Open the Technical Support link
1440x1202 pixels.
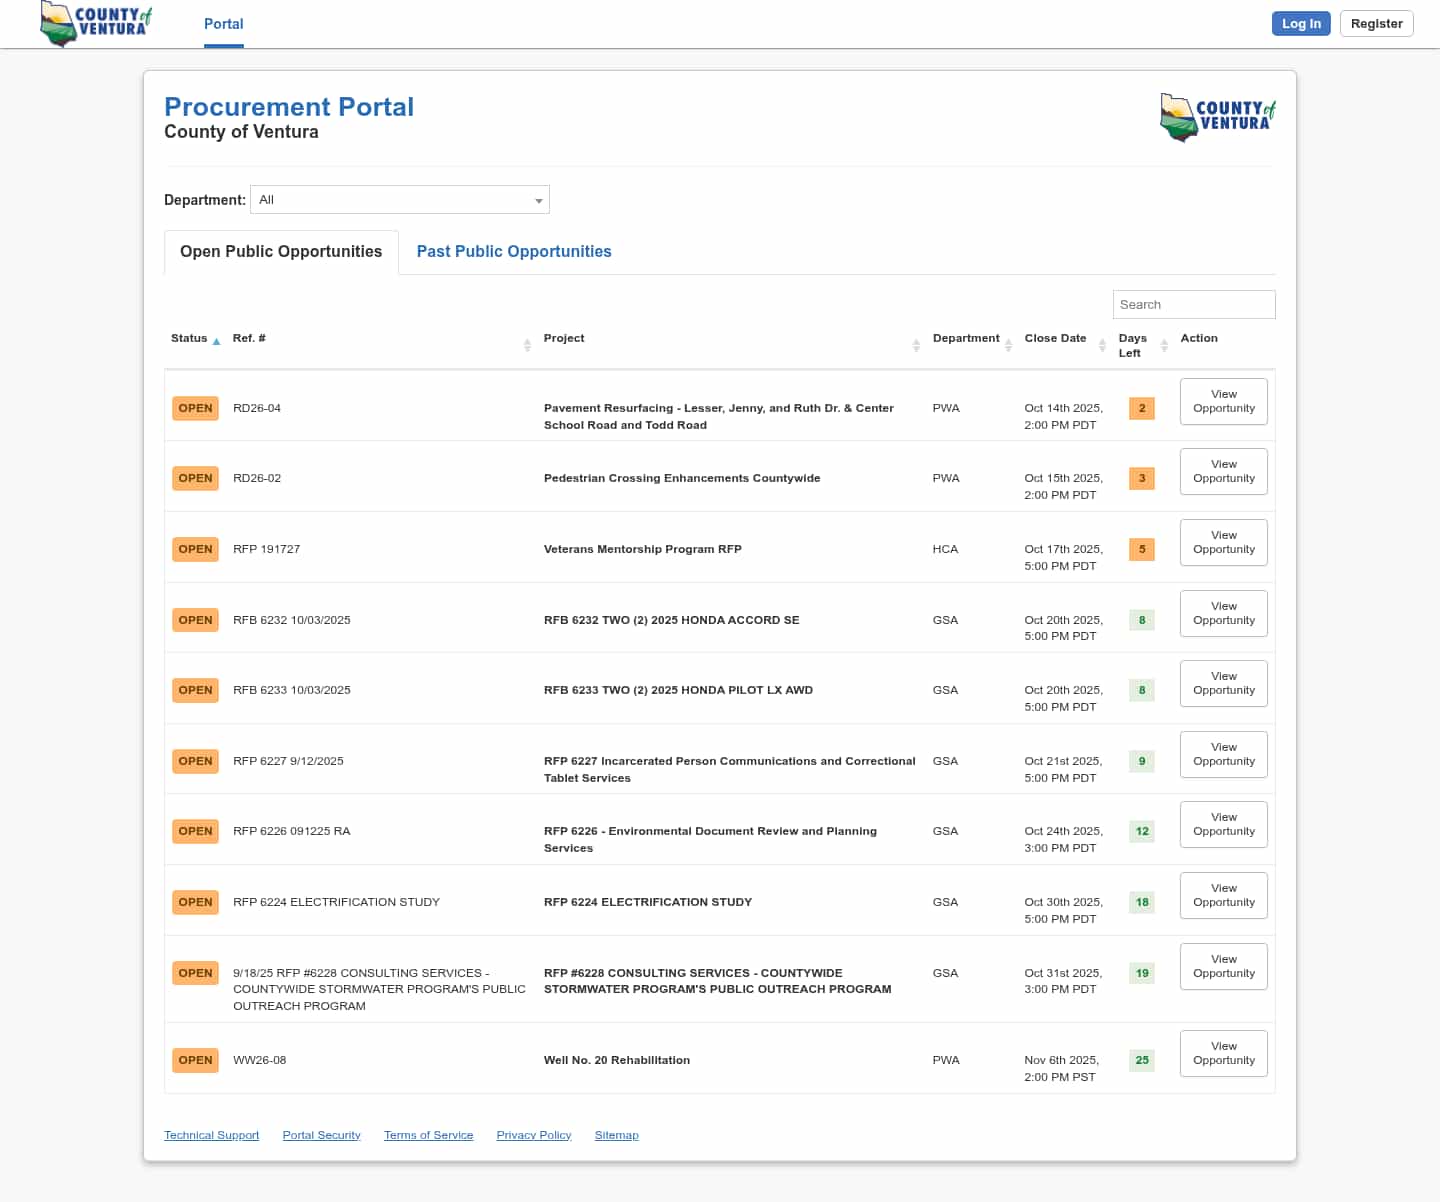211,1135
